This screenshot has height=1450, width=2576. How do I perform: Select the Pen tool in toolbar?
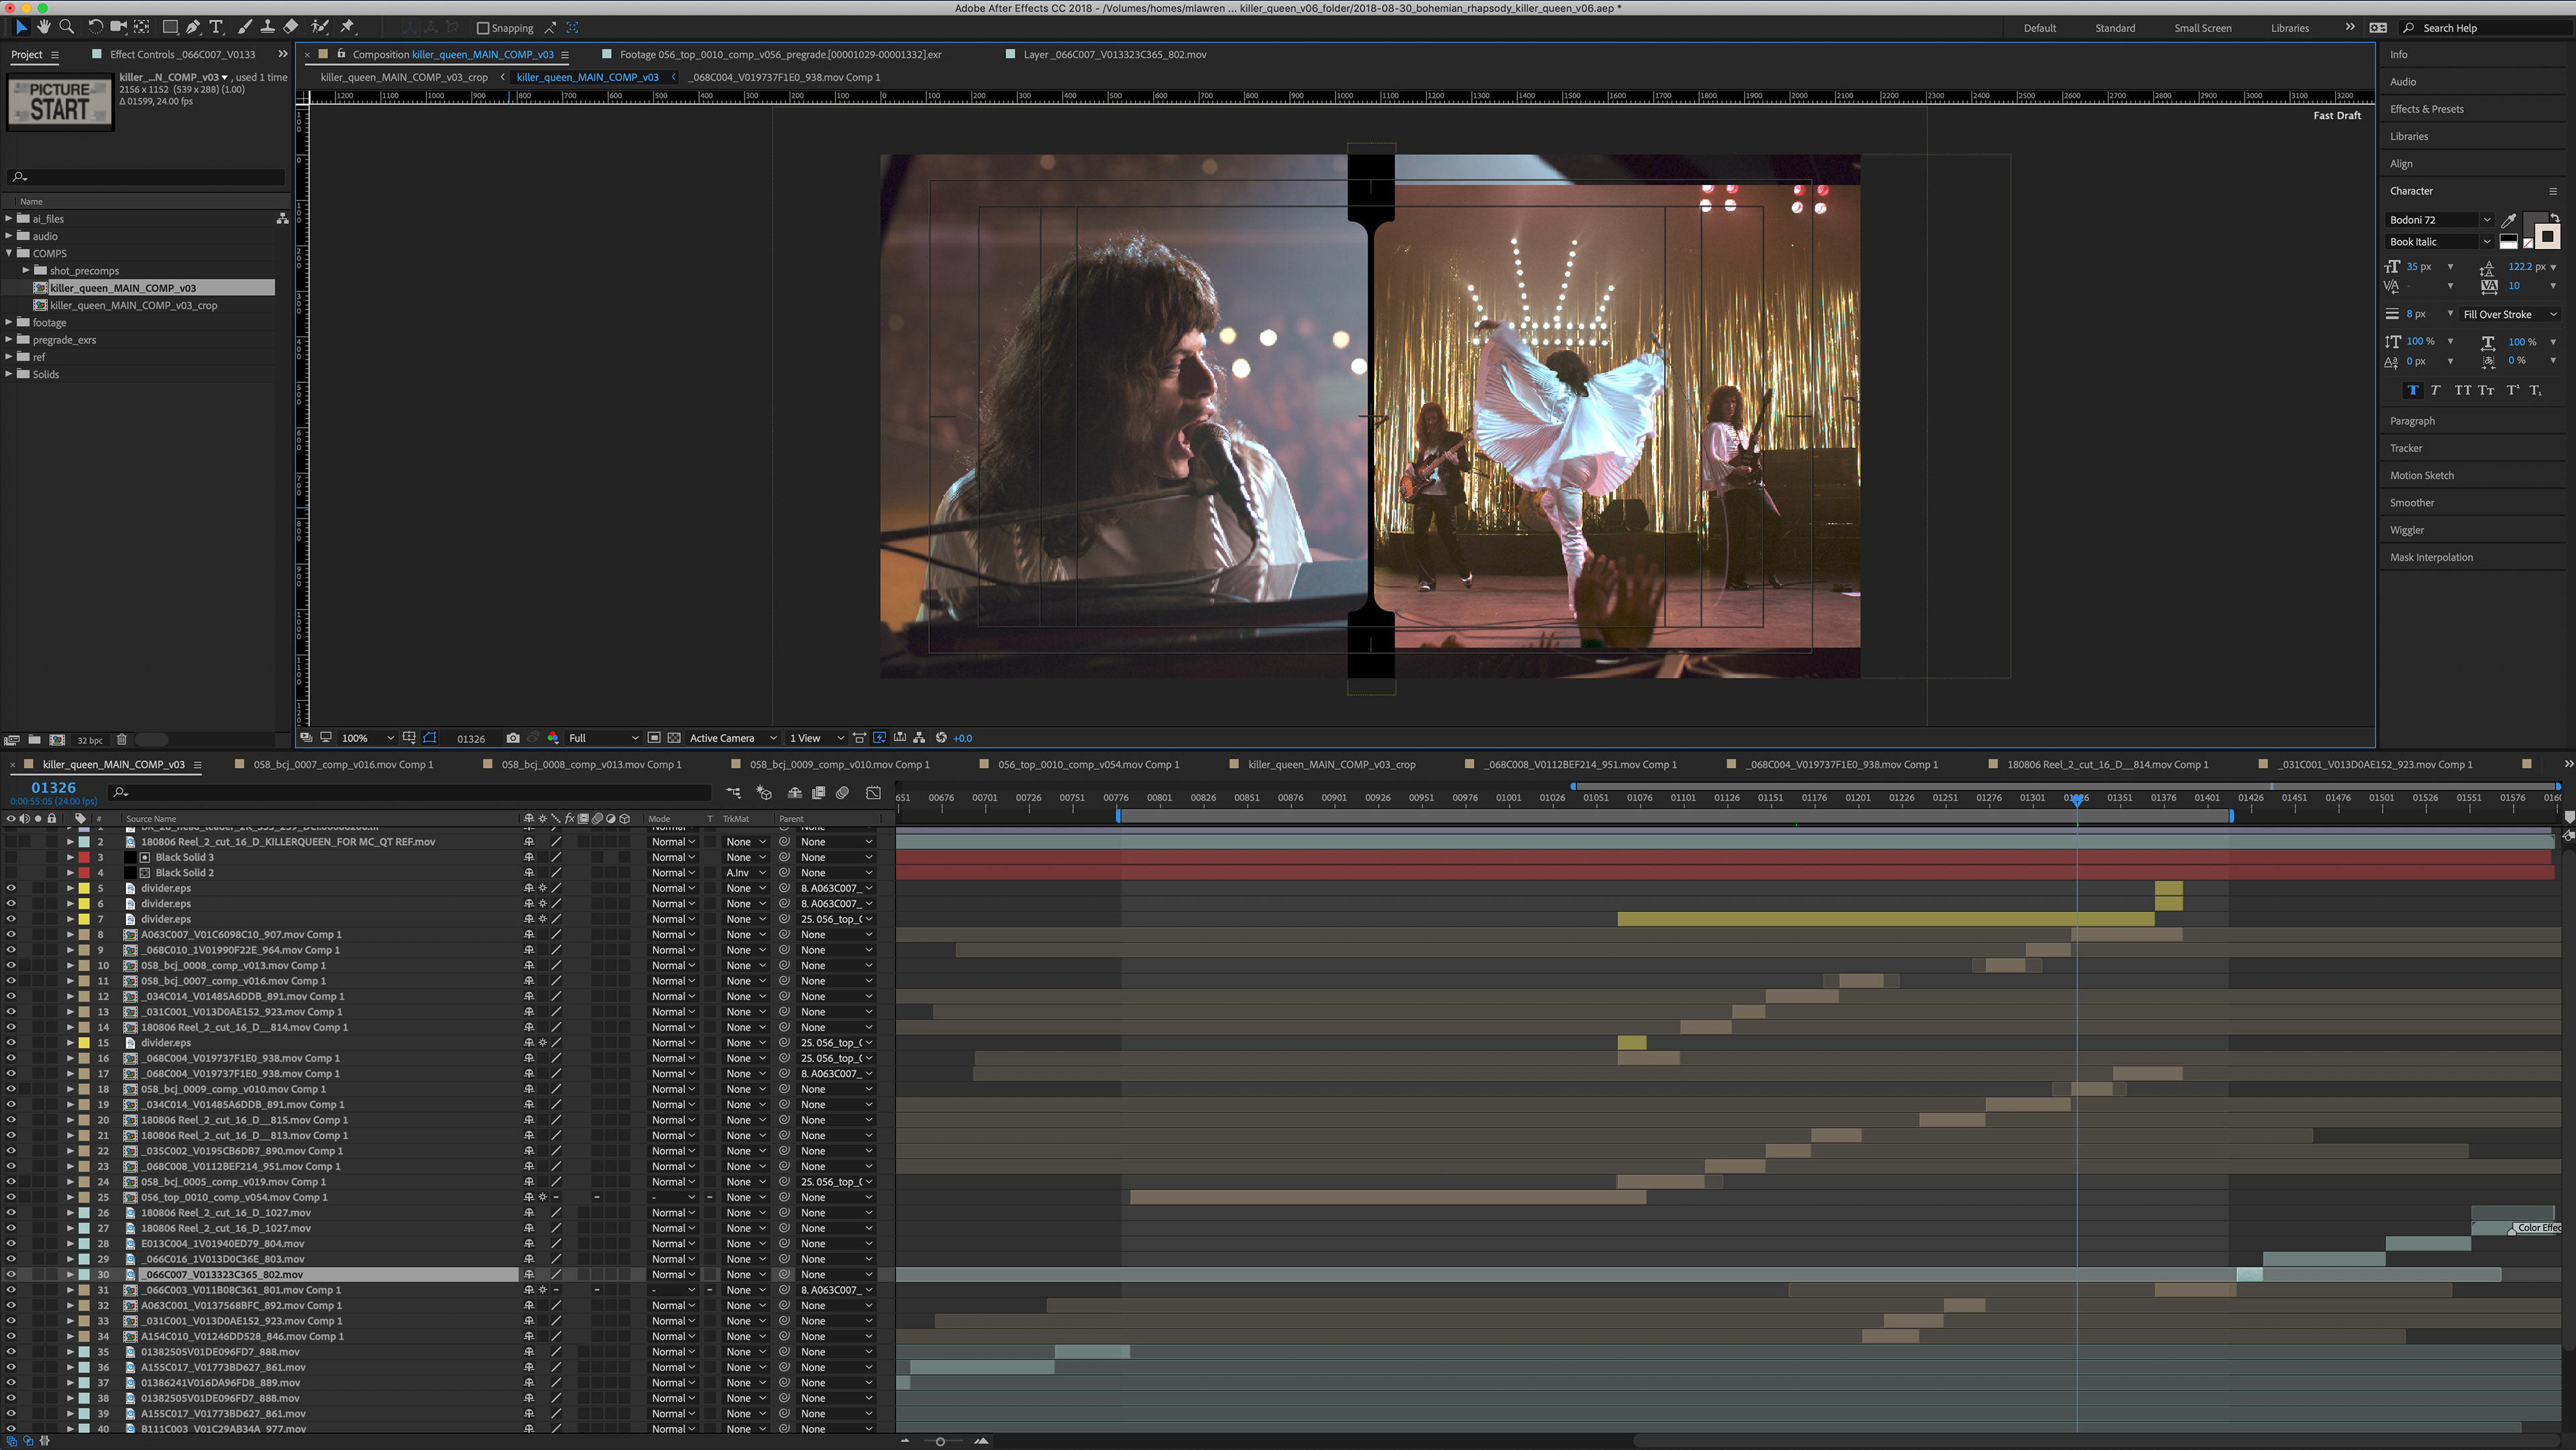pyautogui.click(x=193, y=27)
